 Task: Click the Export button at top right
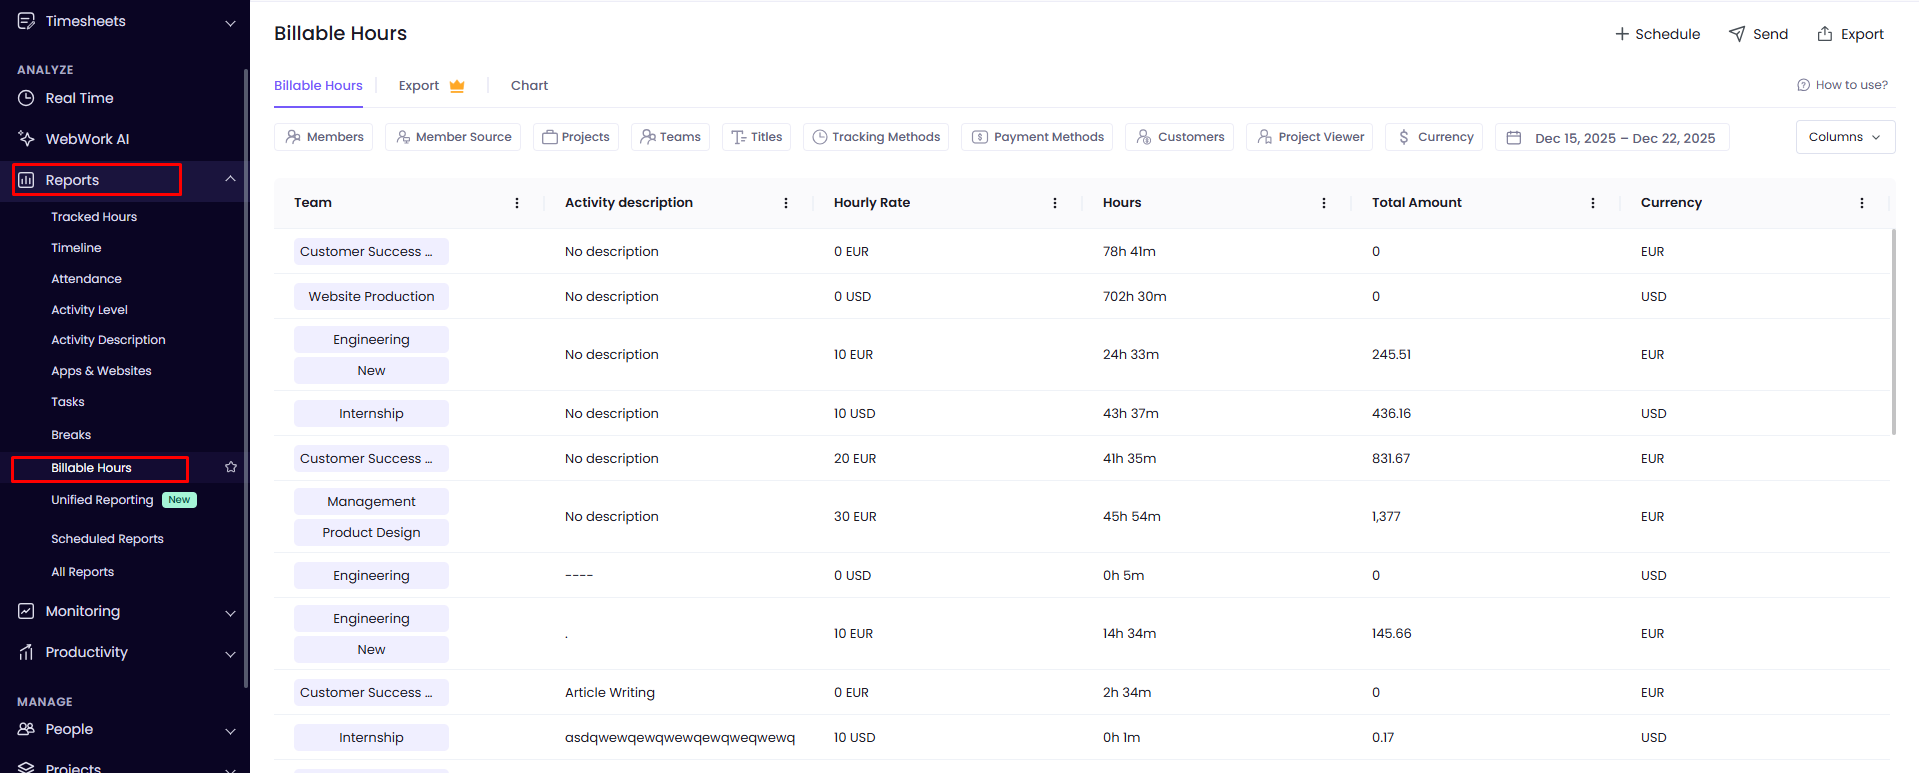tap(1850, 34)
